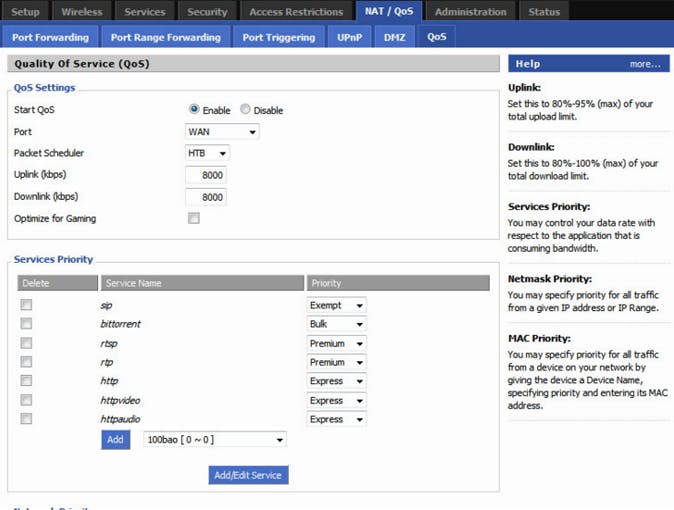The height and width of the screenshot is (510, 674).
Task: Check delete box for http service
Action: [26, 381]
